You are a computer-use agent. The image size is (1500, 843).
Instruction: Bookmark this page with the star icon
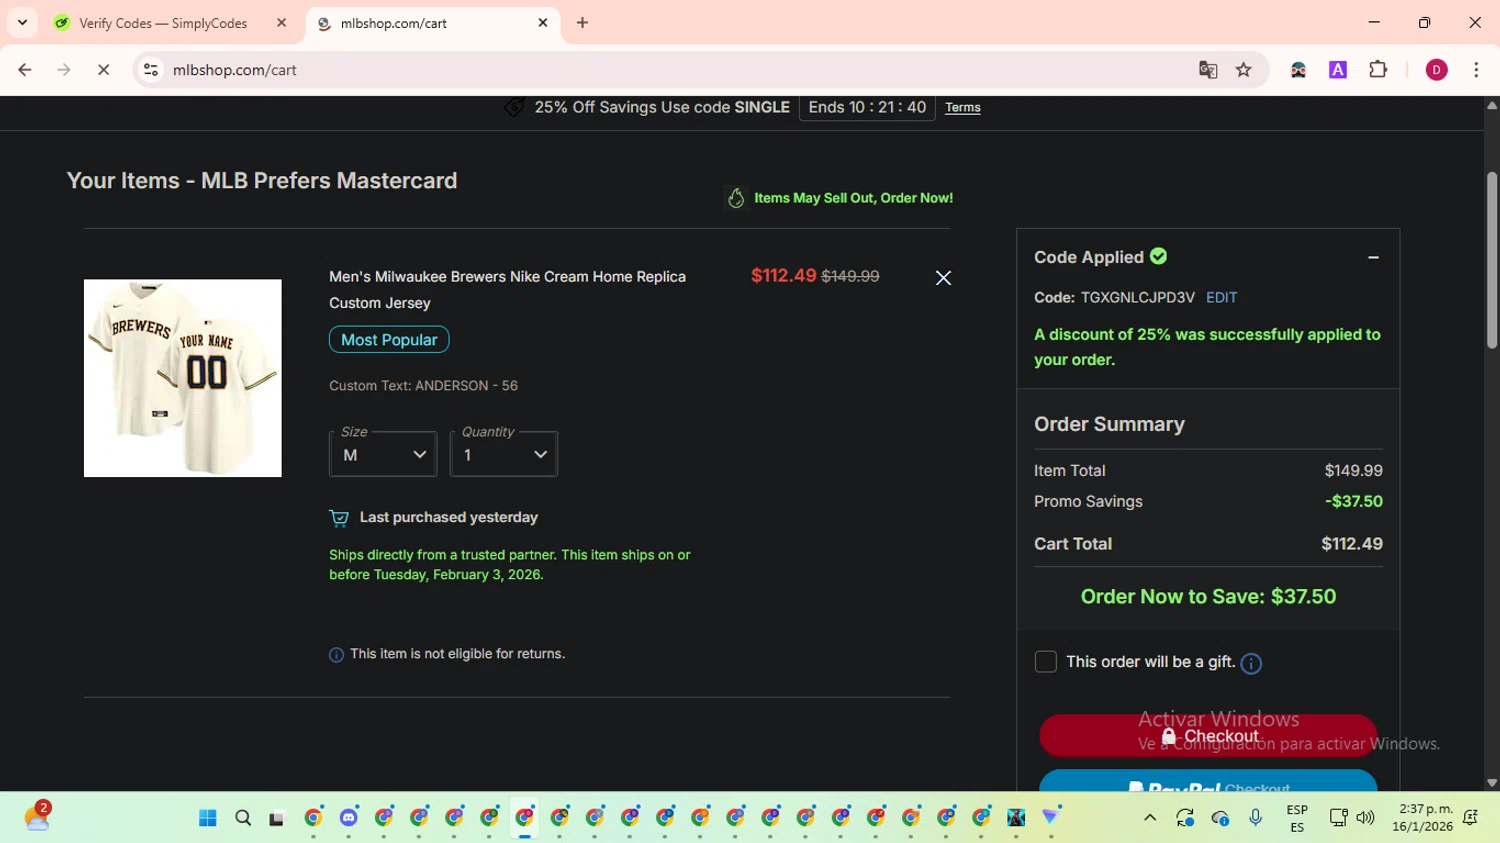1243,70
